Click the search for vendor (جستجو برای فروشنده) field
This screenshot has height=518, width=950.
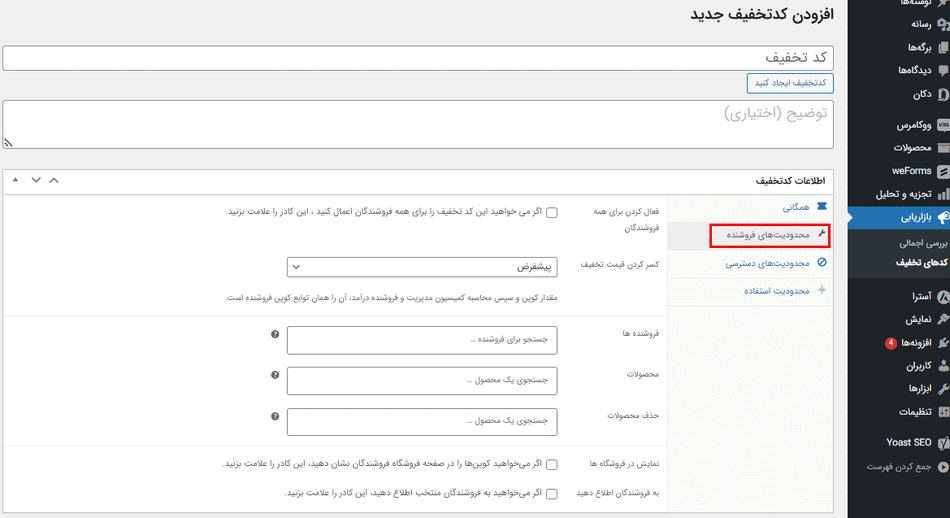422,340
